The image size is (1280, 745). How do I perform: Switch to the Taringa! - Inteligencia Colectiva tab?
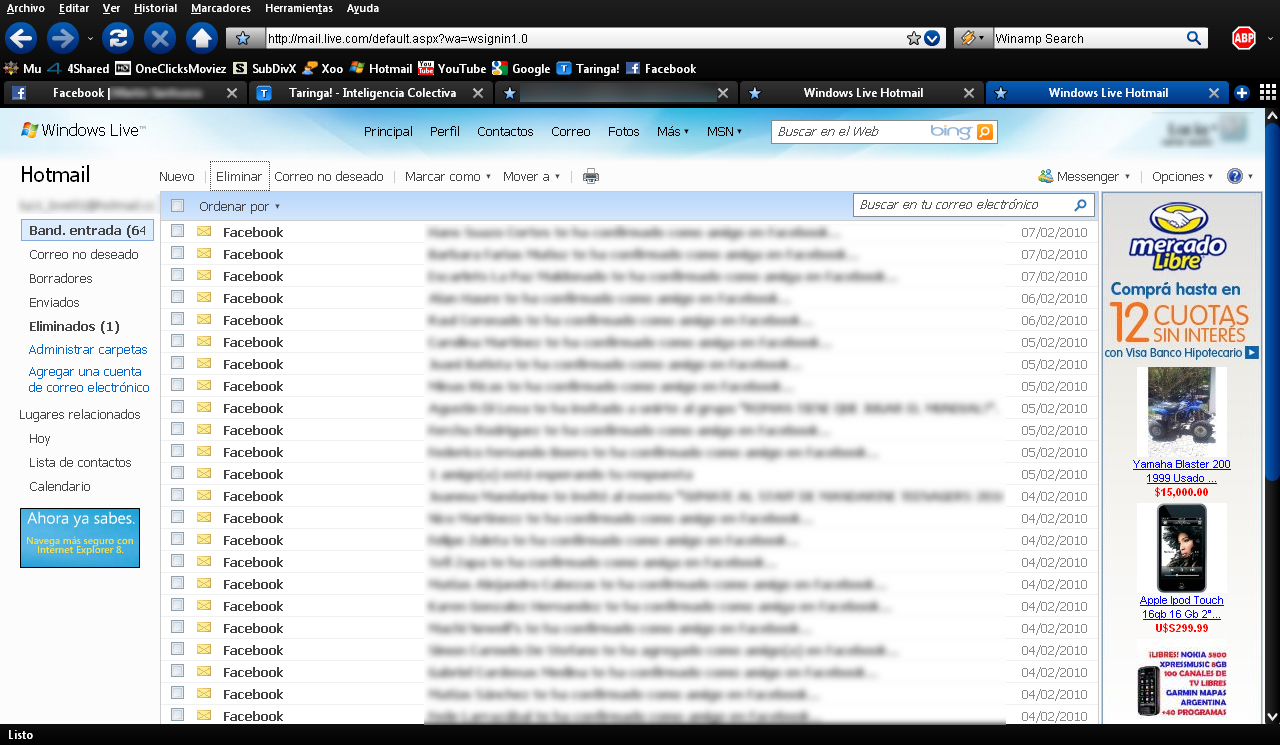(x=371, y=93)
